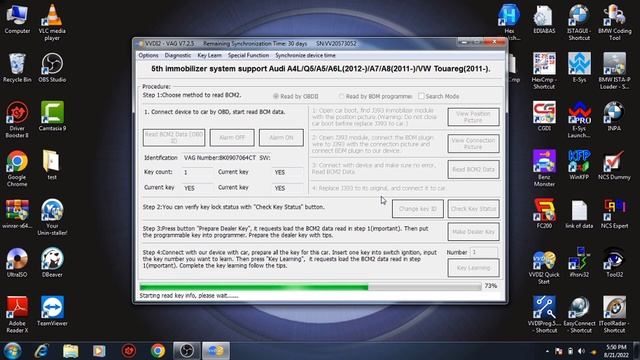
Task: Click the Key count value field
Action: (x=197, y=172)
